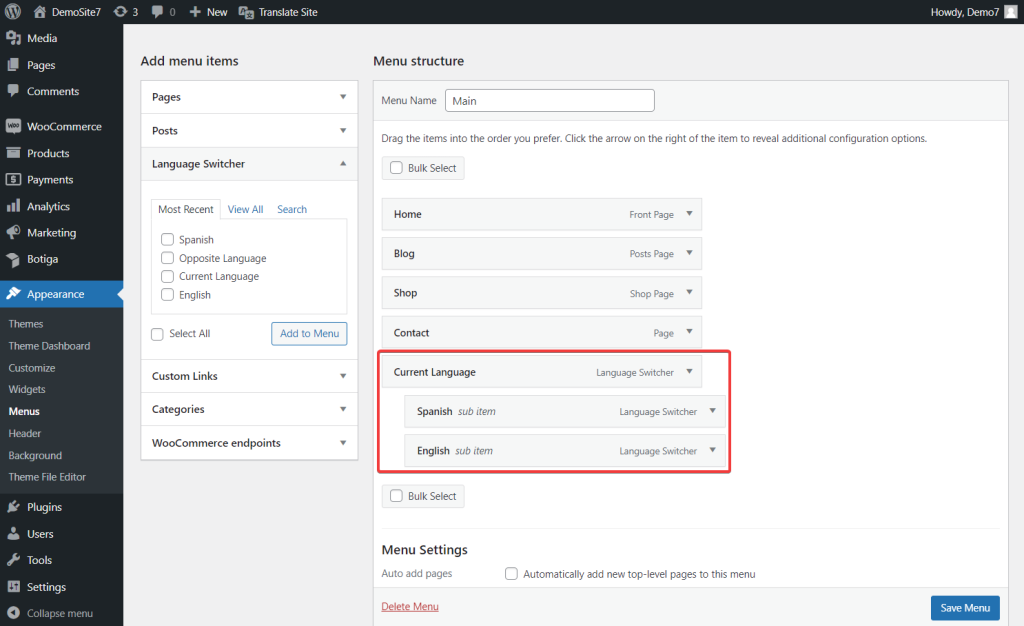The height and width of the screenshot is (626, 1024).
Task: Open the WordPress logo menu
Action: click(13, 12)
